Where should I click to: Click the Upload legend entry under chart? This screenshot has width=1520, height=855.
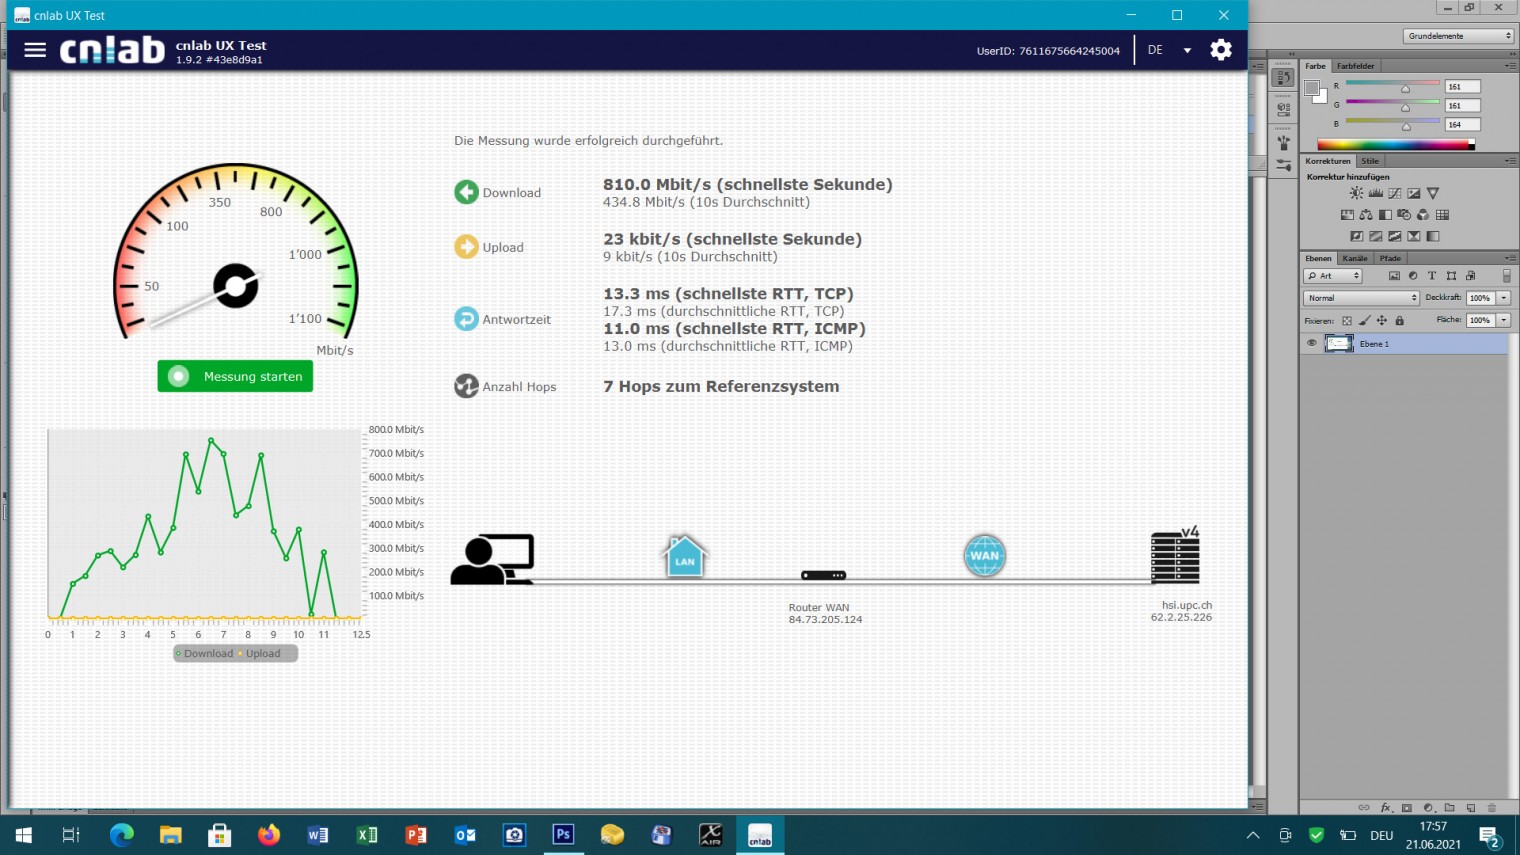click(x=262, y=654)
